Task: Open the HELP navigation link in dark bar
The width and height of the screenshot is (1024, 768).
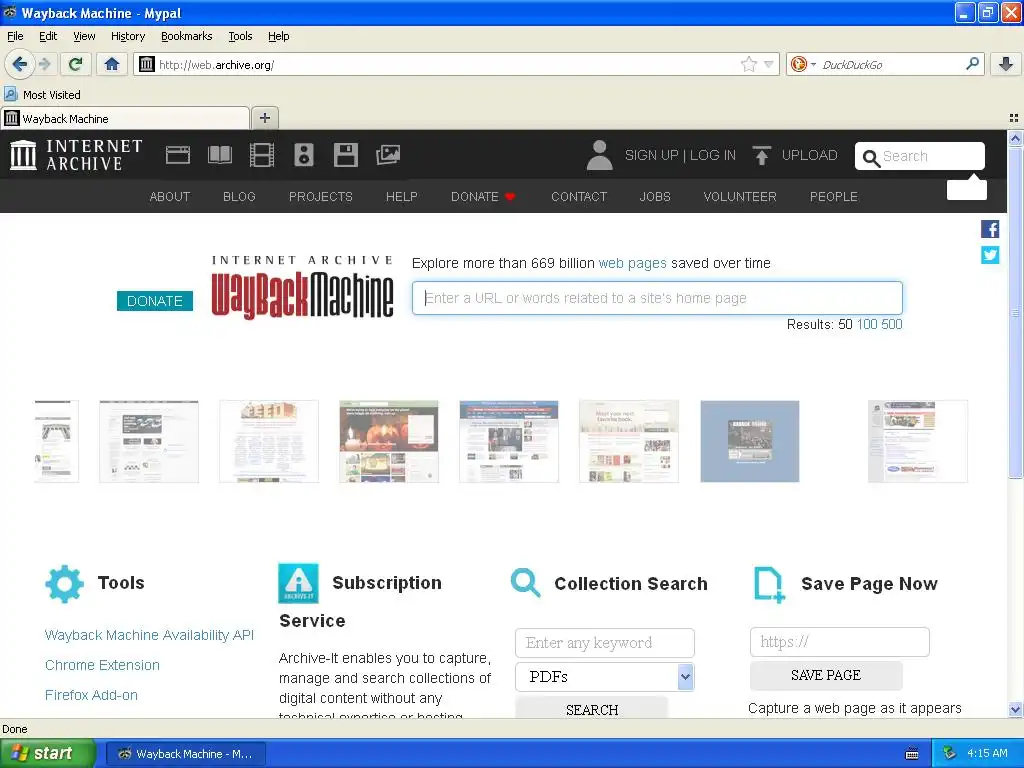Action: point(402,197)
